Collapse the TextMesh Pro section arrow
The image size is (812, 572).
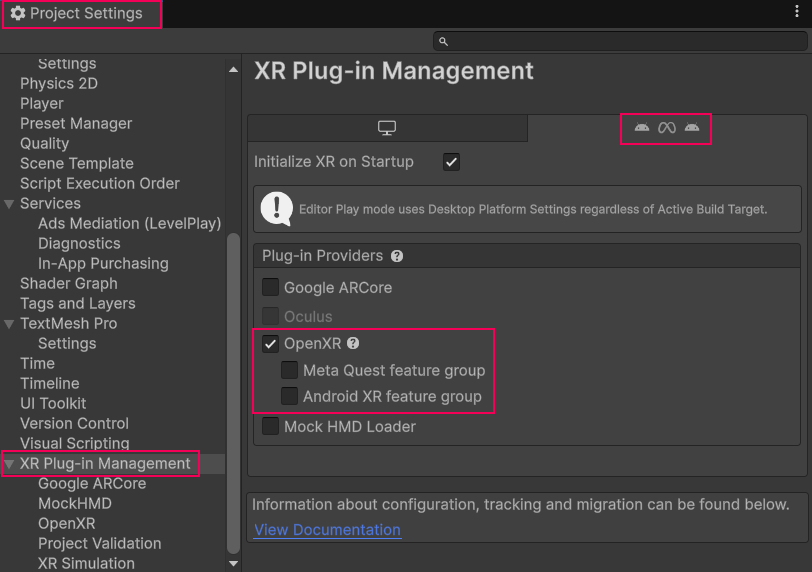coord(9,324)
